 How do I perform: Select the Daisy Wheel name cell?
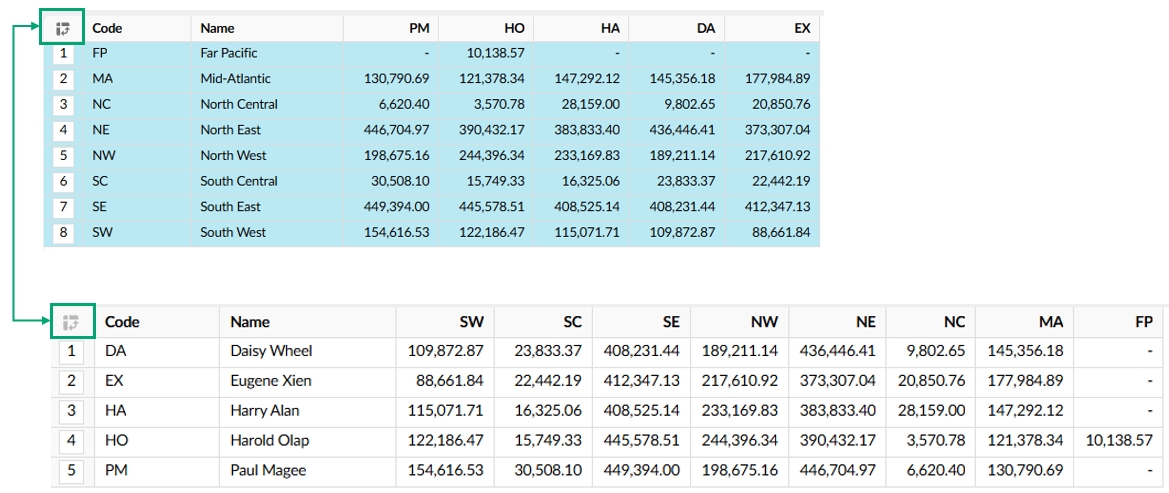[x=271, y=351]
